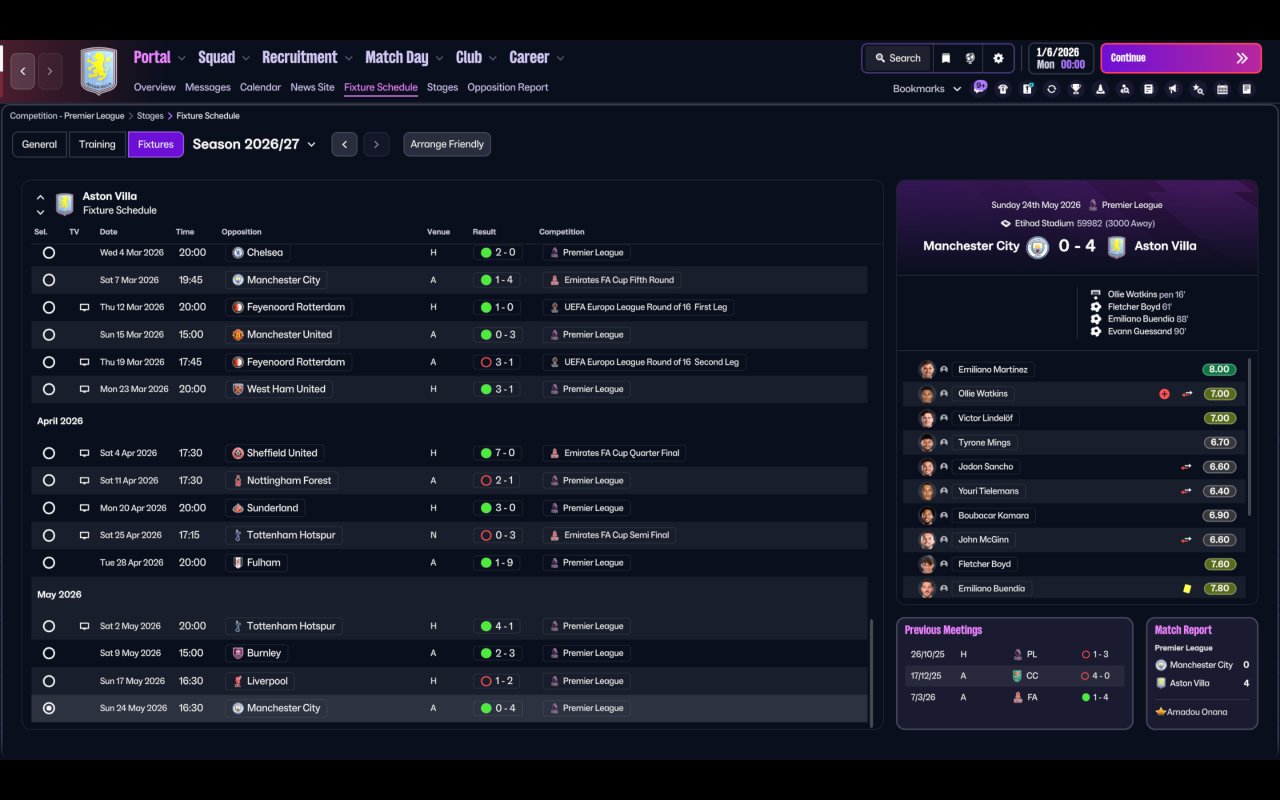
Task: Click the Sheffield United club badge
Action: (x=238, y=453)
